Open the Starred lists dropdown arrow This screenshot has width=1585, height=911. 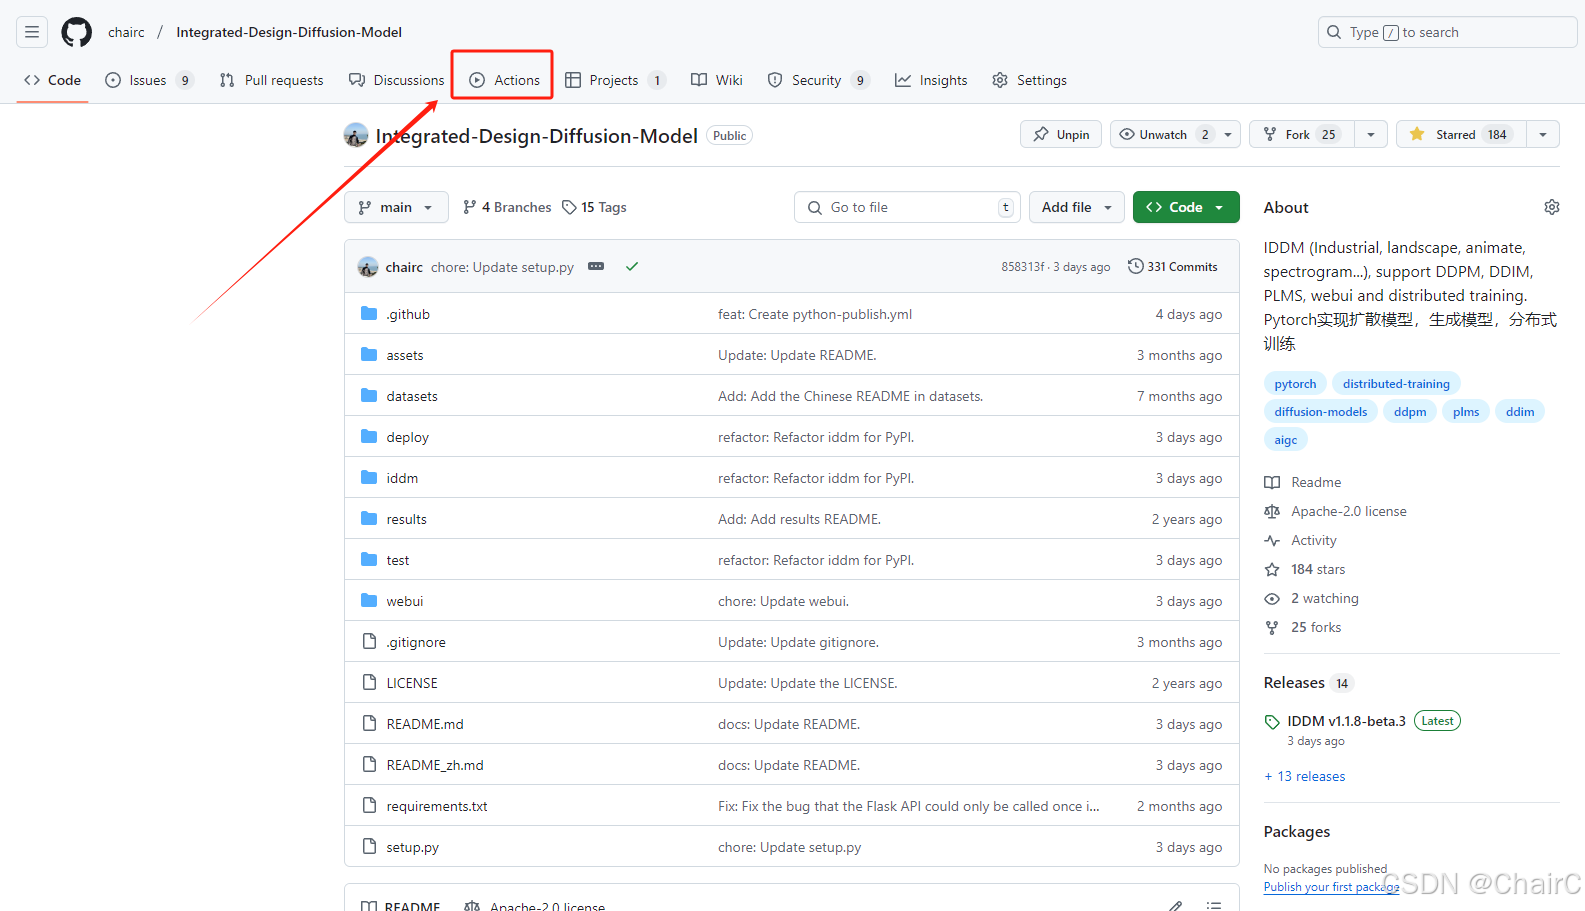point(1543,135)
